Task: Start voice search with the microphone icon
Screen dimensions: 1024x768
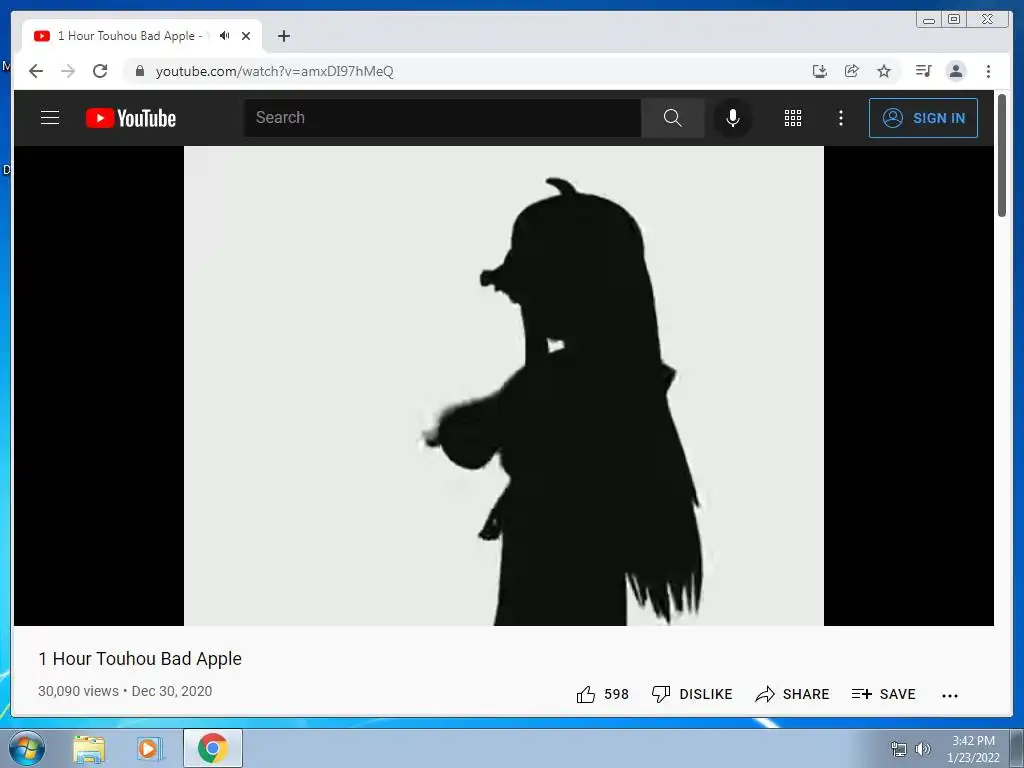Action: click(x=733, y=118)
